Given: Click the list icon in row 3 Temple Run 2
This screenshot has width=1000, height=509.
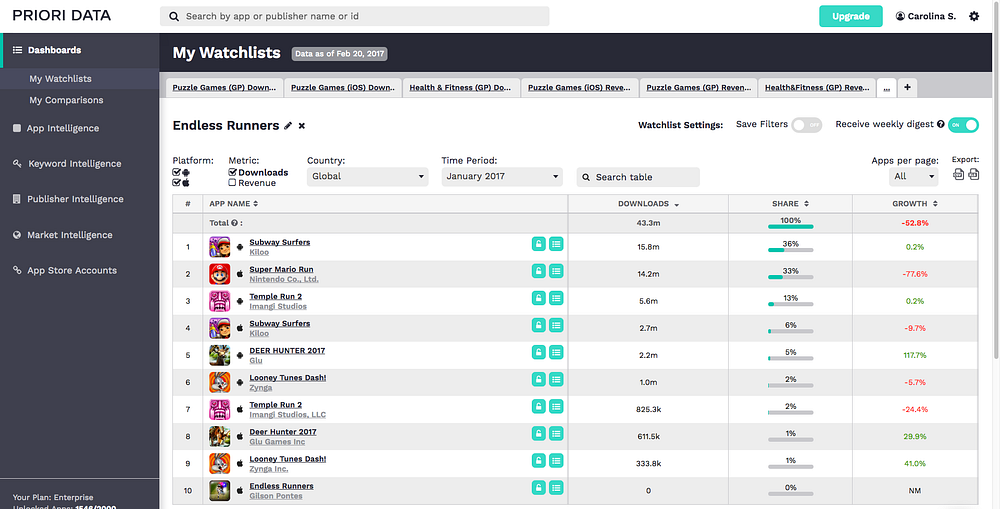Looking at the screenshot, I should (x=556, y=298).
